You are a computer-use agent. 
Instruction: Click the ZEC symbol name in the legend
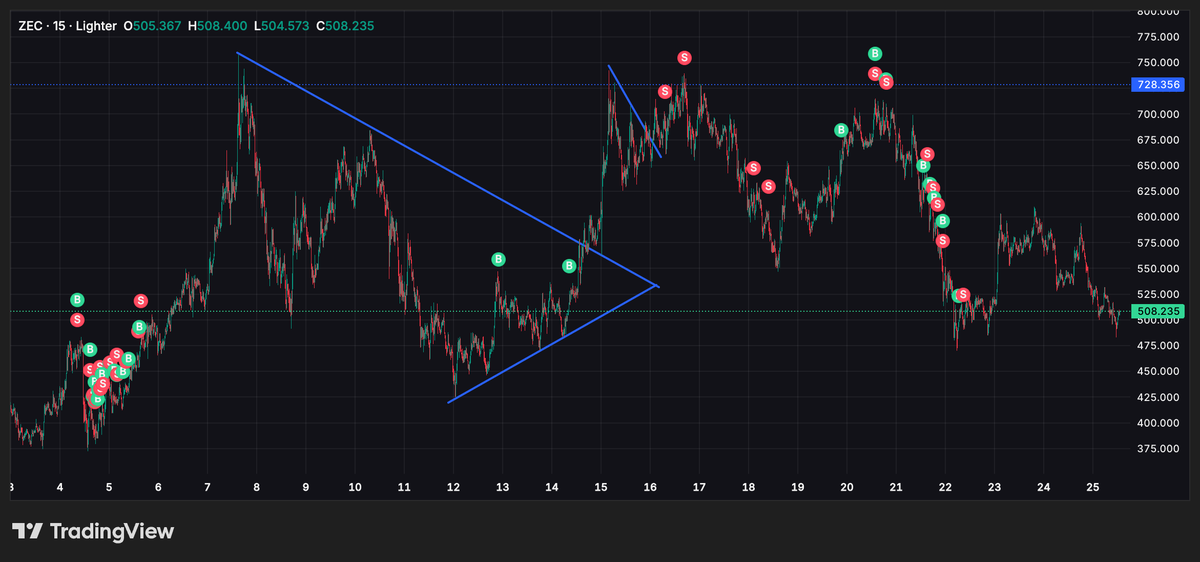pos(30,26)
